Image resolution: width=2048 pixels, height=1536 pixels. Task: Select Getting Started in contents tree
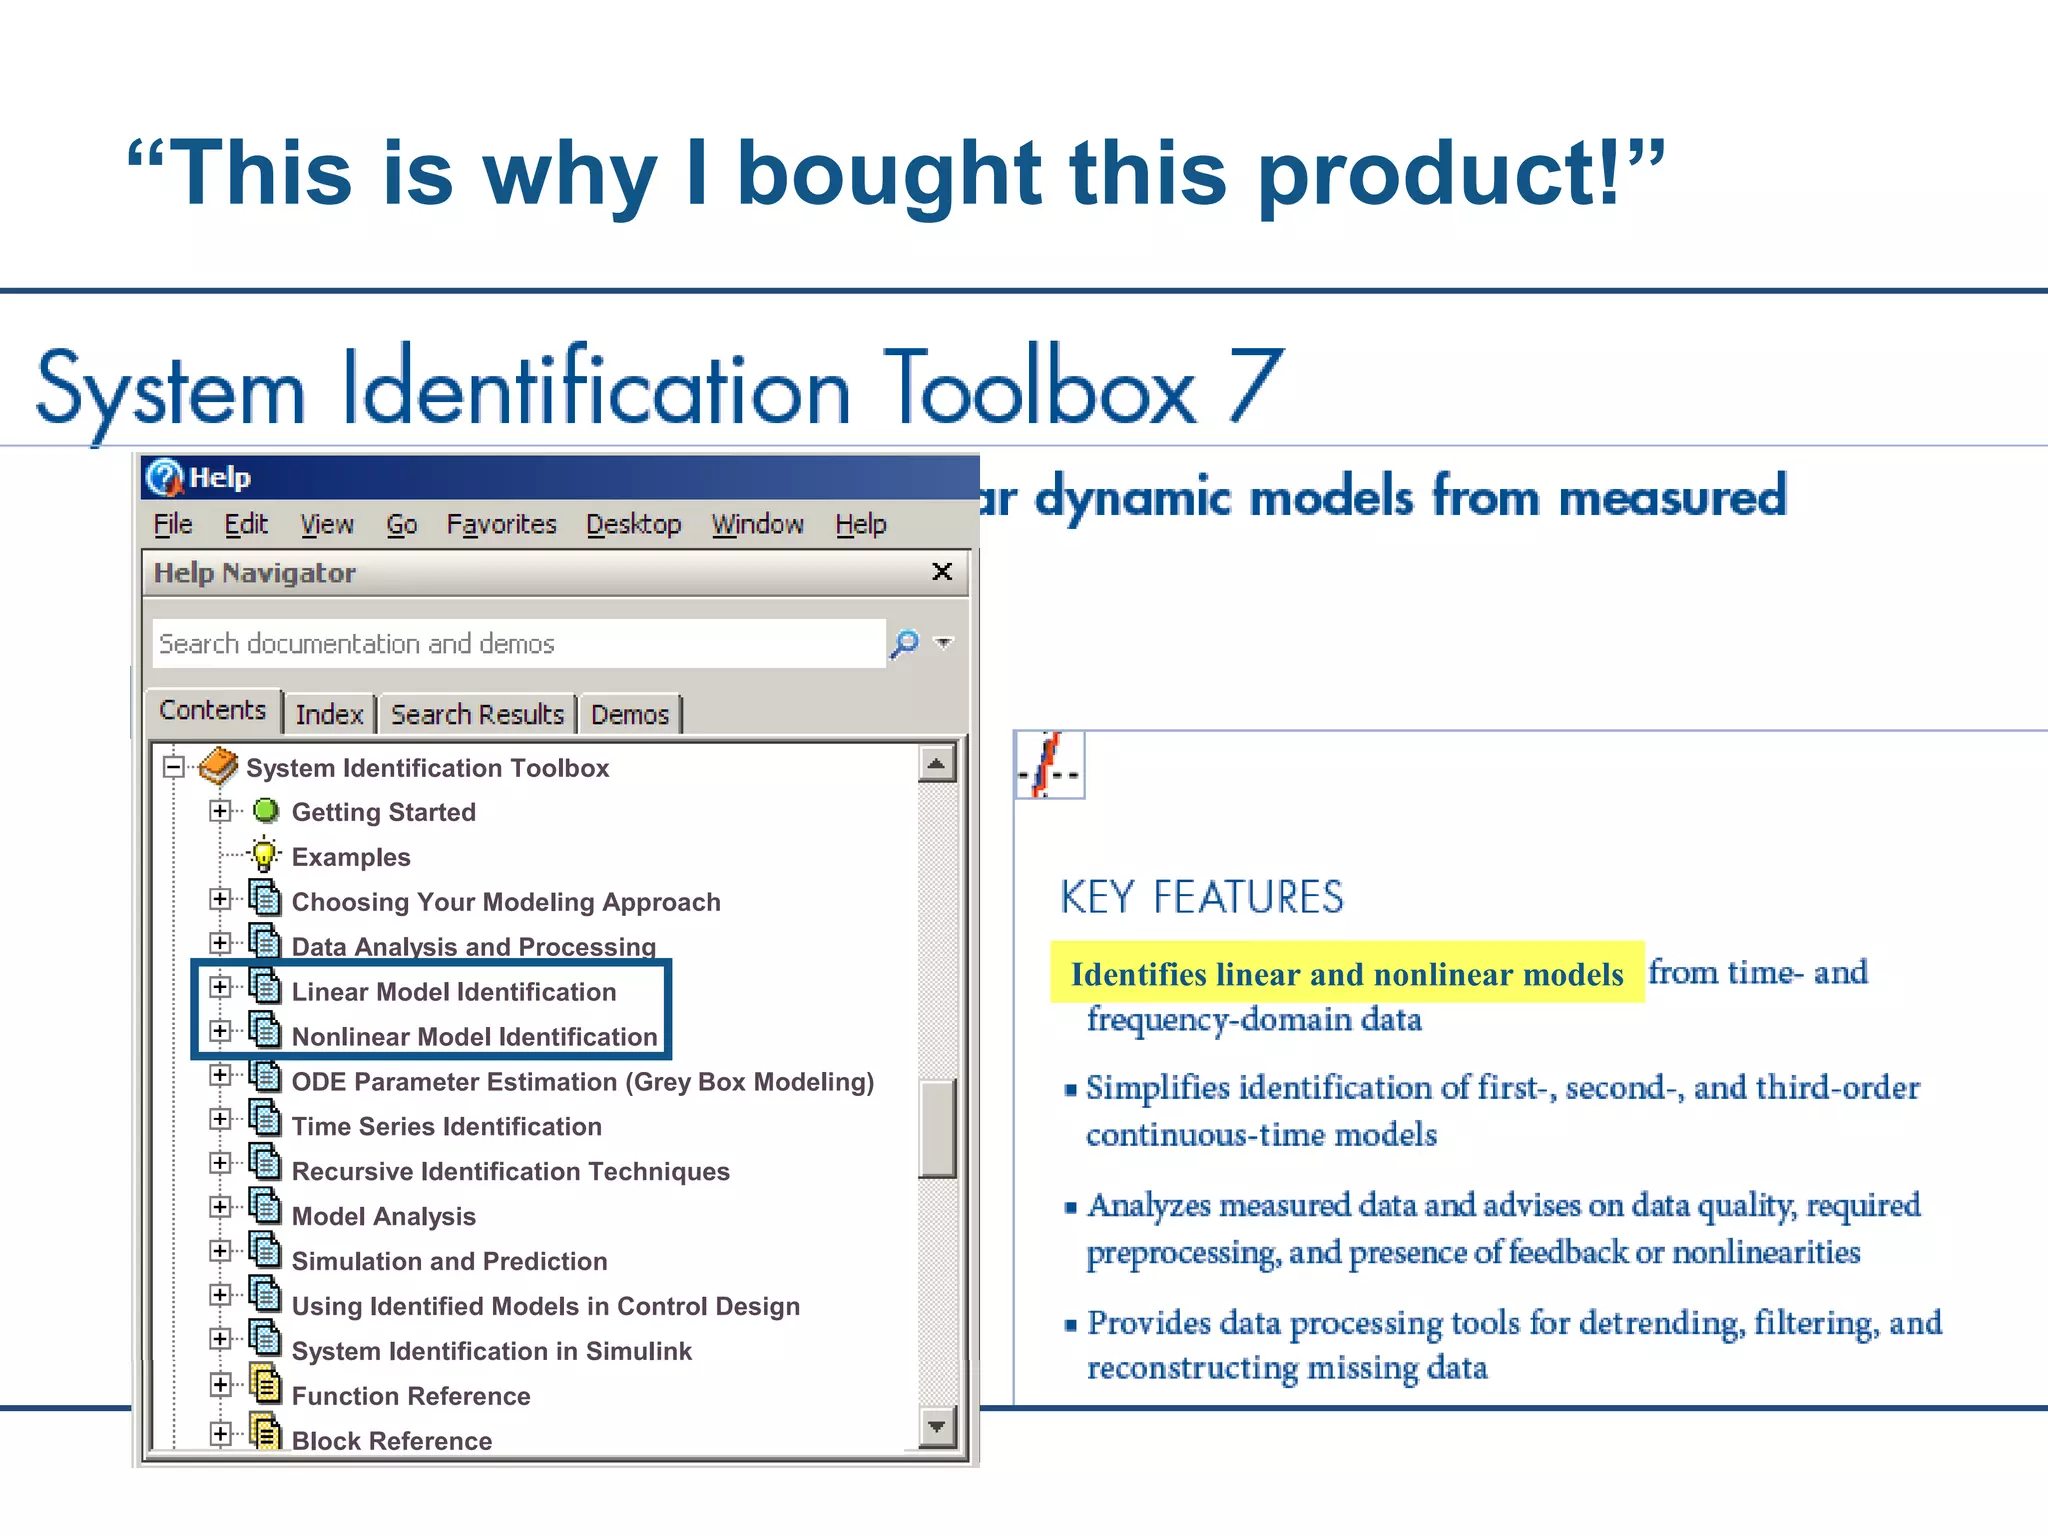383,812
